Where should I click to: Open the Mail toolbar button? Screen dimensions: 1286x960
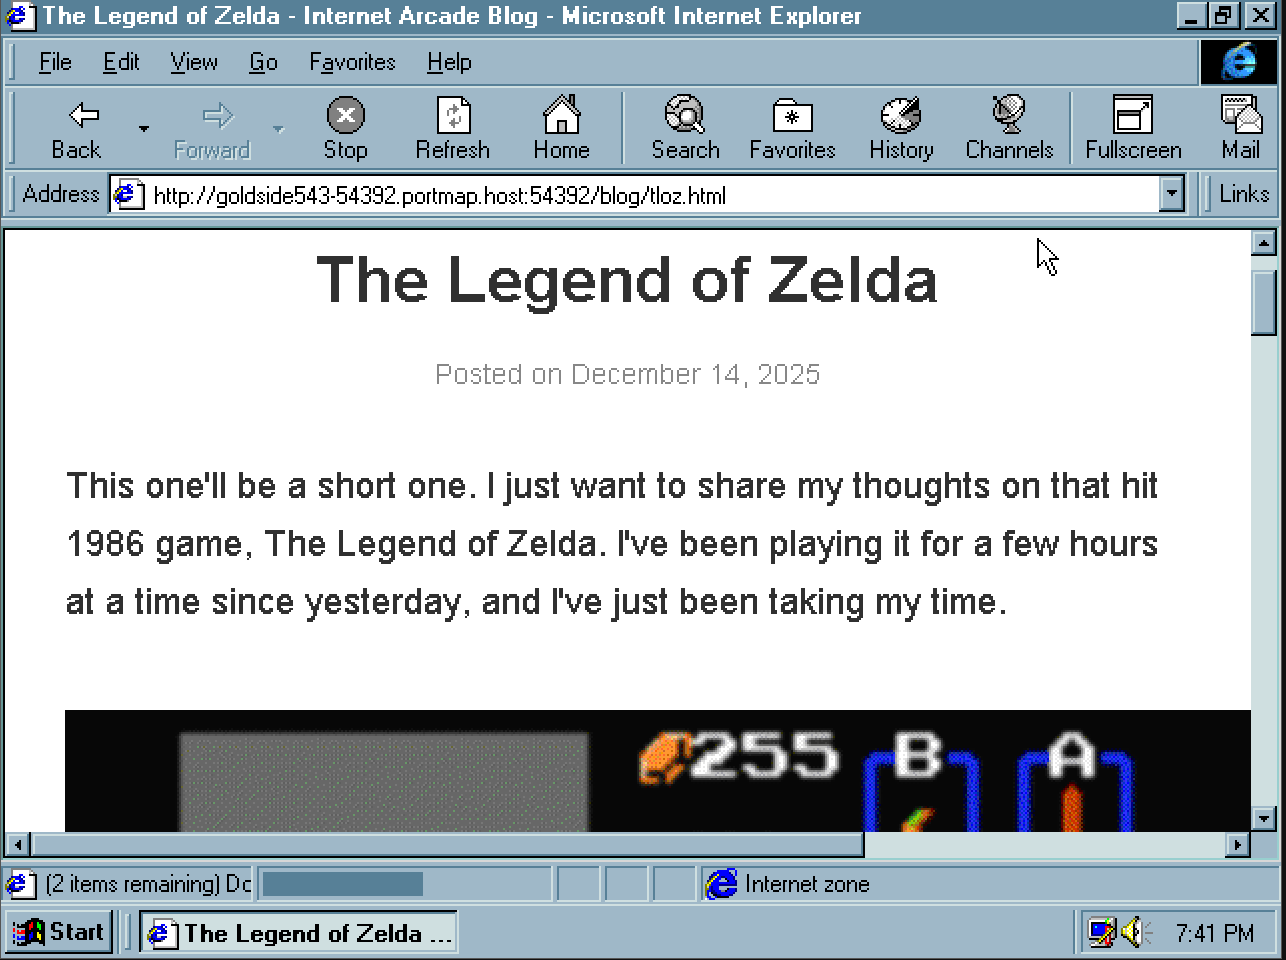pyautogui.click(x=1241, y=128)
